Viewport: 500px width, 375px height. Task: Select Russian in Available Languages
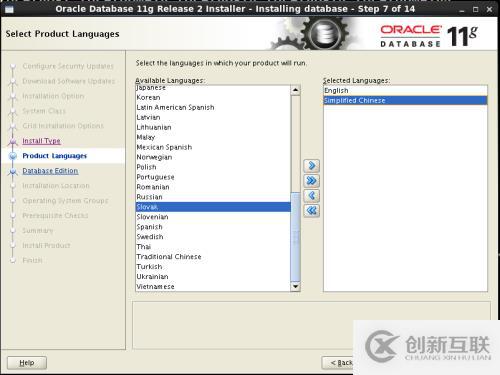tap(213, 197)
